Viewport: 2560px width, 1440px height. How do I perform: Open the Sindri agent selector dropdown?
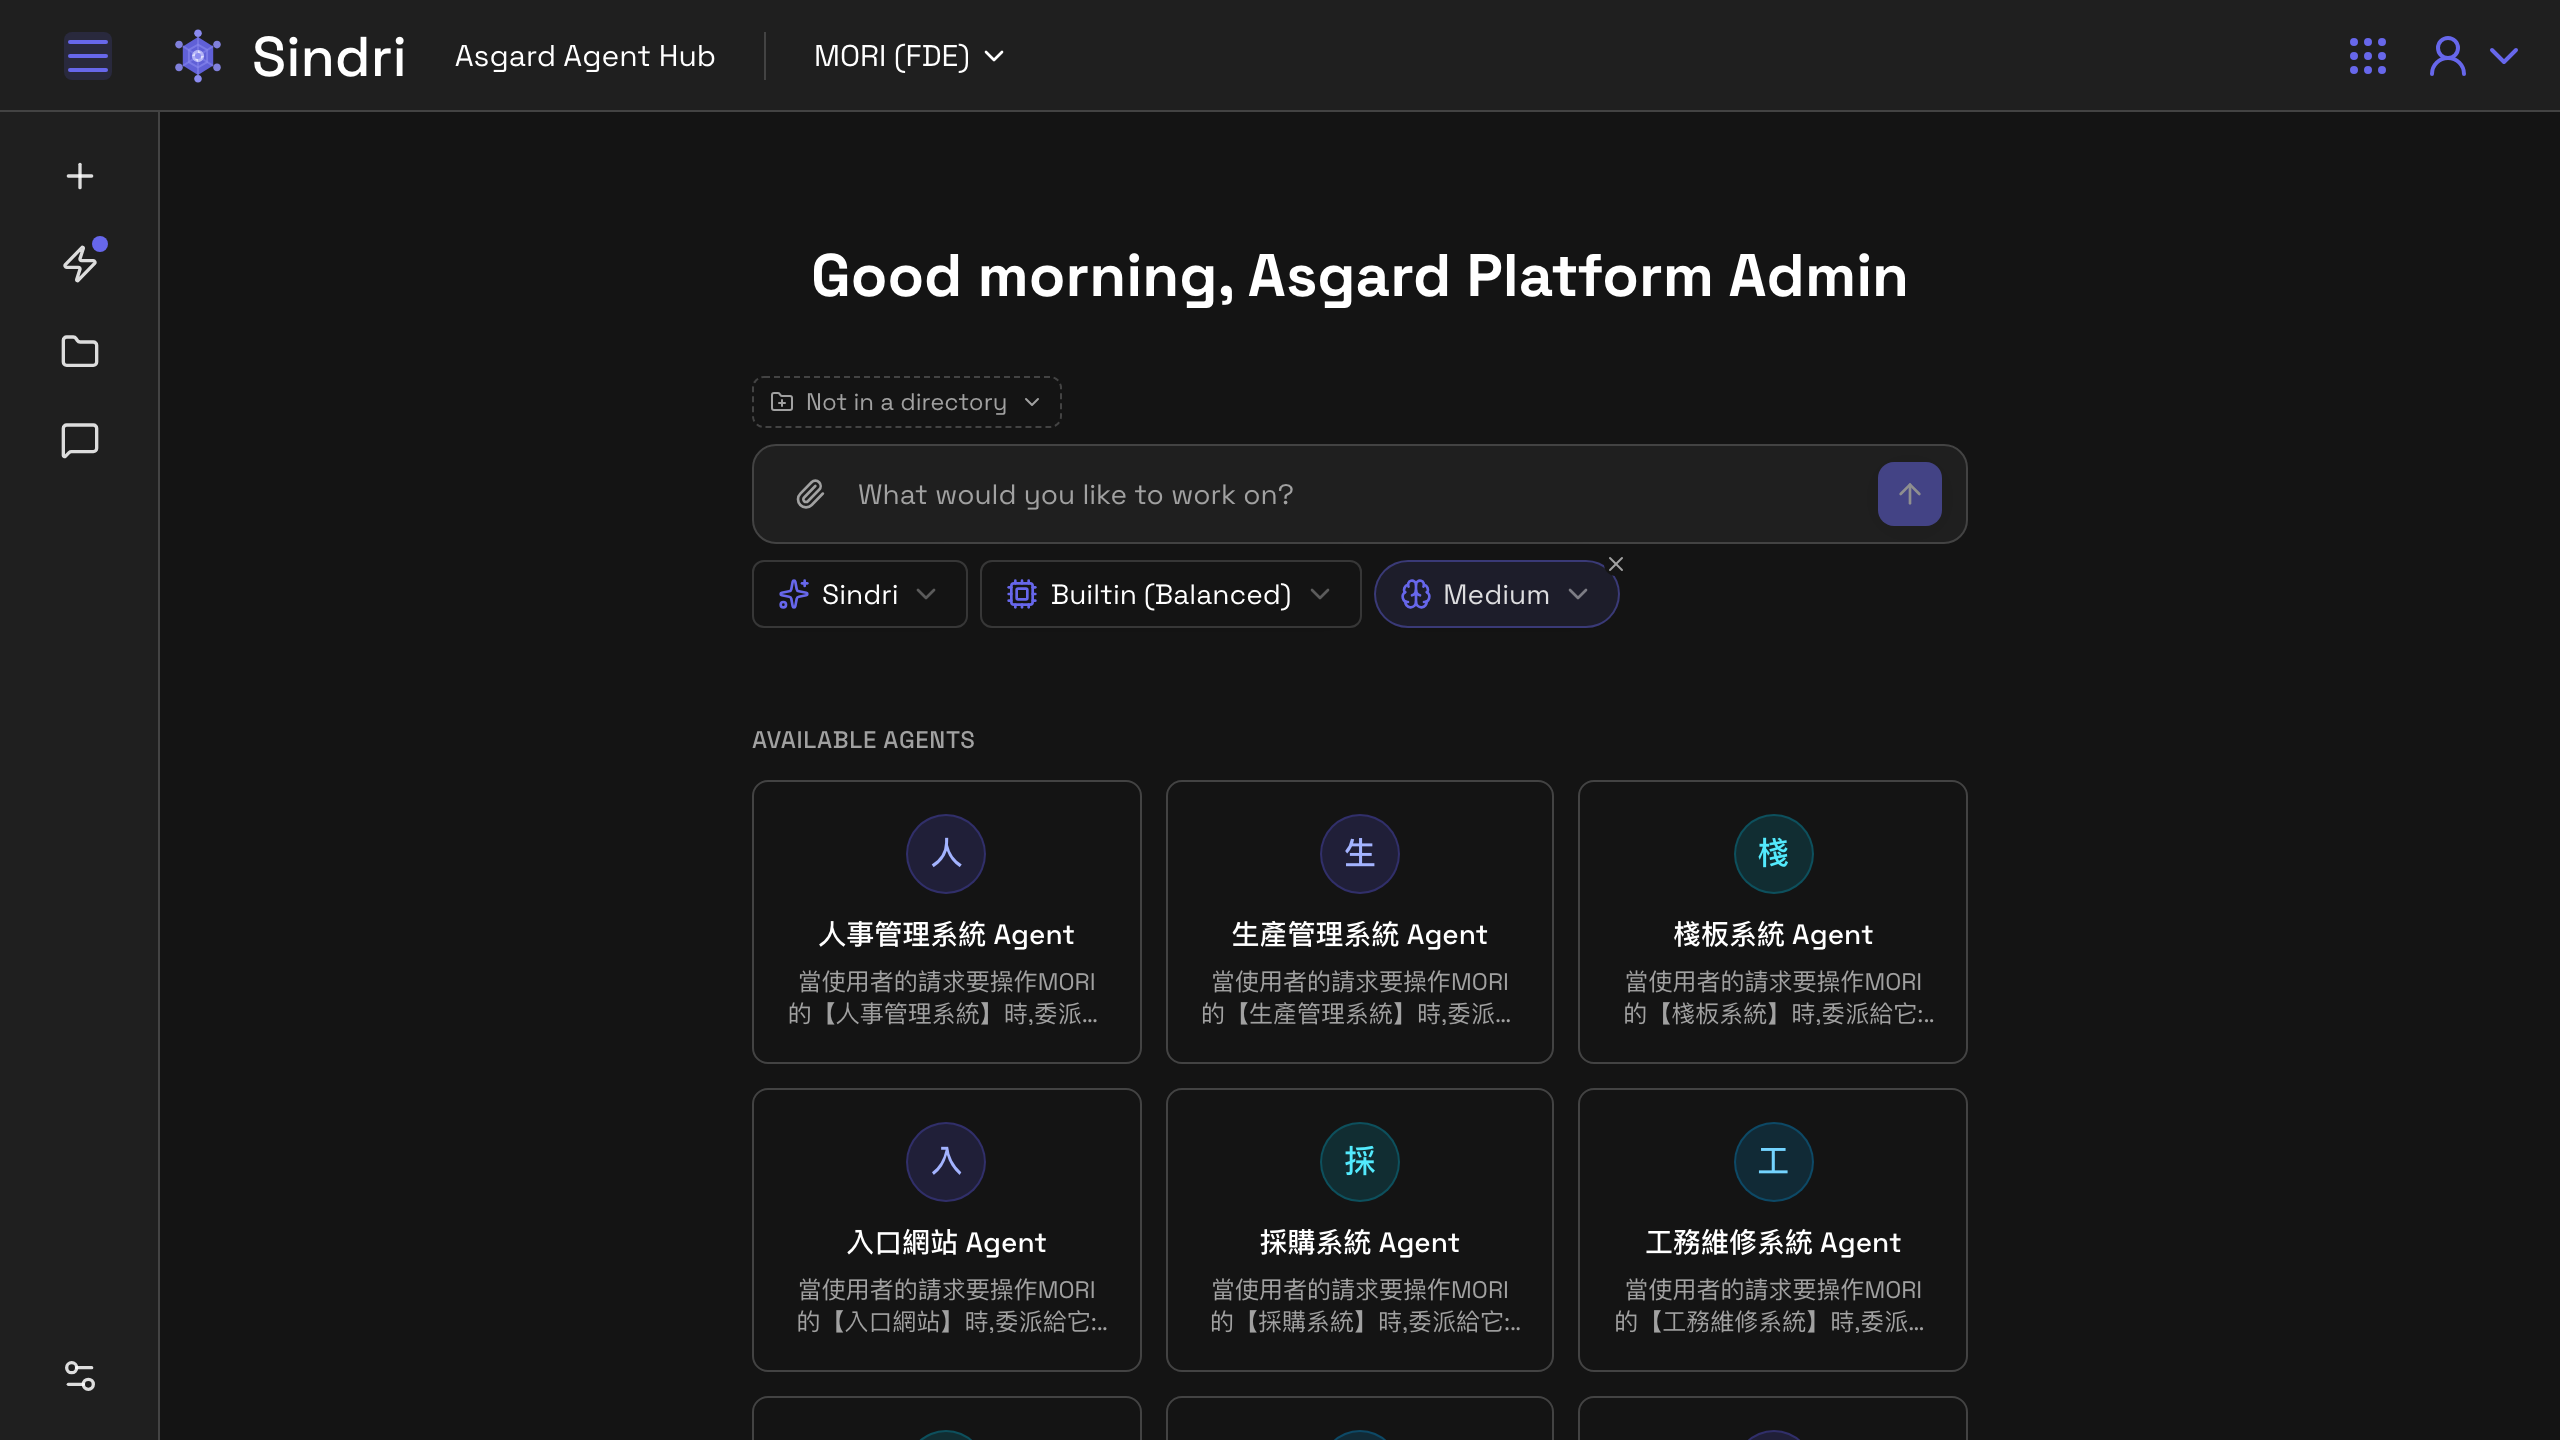pos(859,594)
